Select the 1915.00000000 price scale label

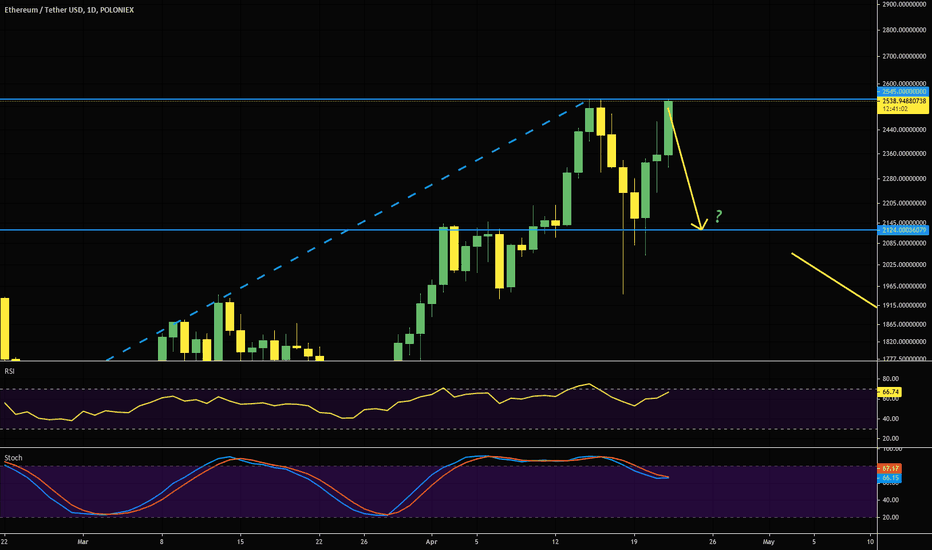(904, 306)
